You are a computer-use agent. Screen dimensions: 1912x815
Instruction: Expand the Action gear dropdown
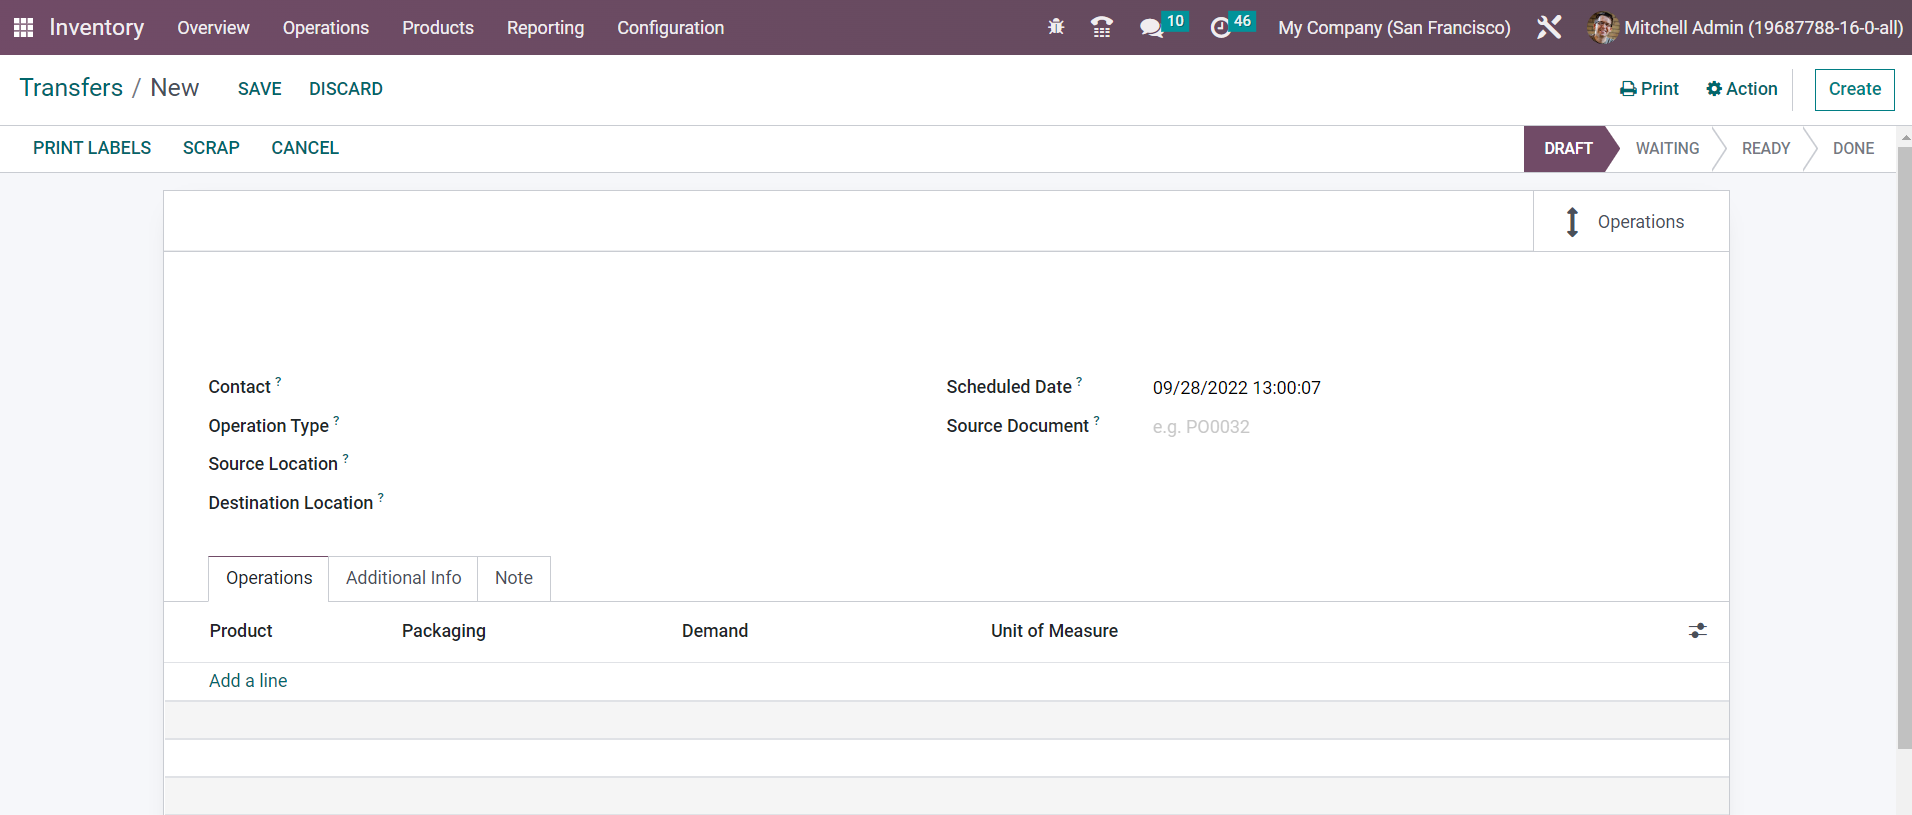point(1741,89)
